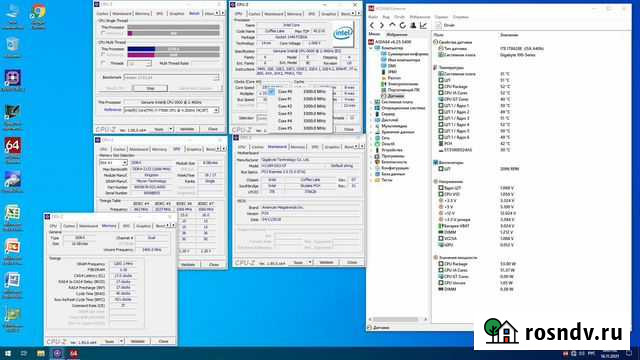This screenshot has height=360, width=640.
Task: Click Close in the CPU-Z SPD window
Action: pyautogui.click(x=213, y=264)
